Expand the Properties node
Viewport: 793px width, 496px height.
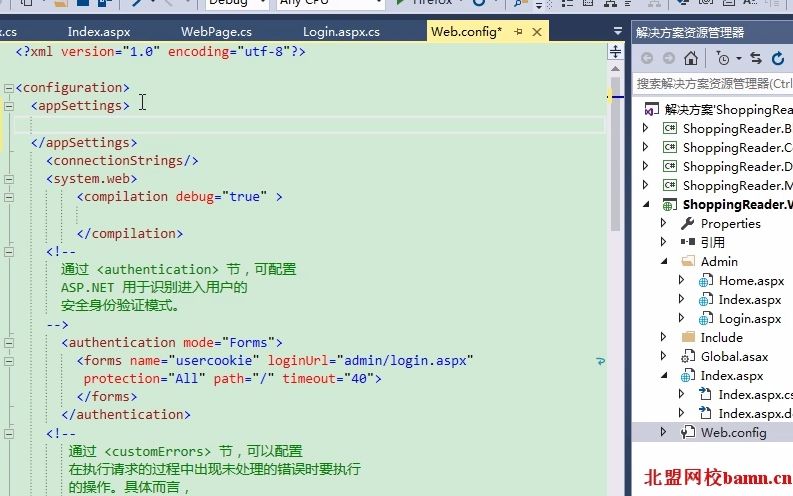663,223
